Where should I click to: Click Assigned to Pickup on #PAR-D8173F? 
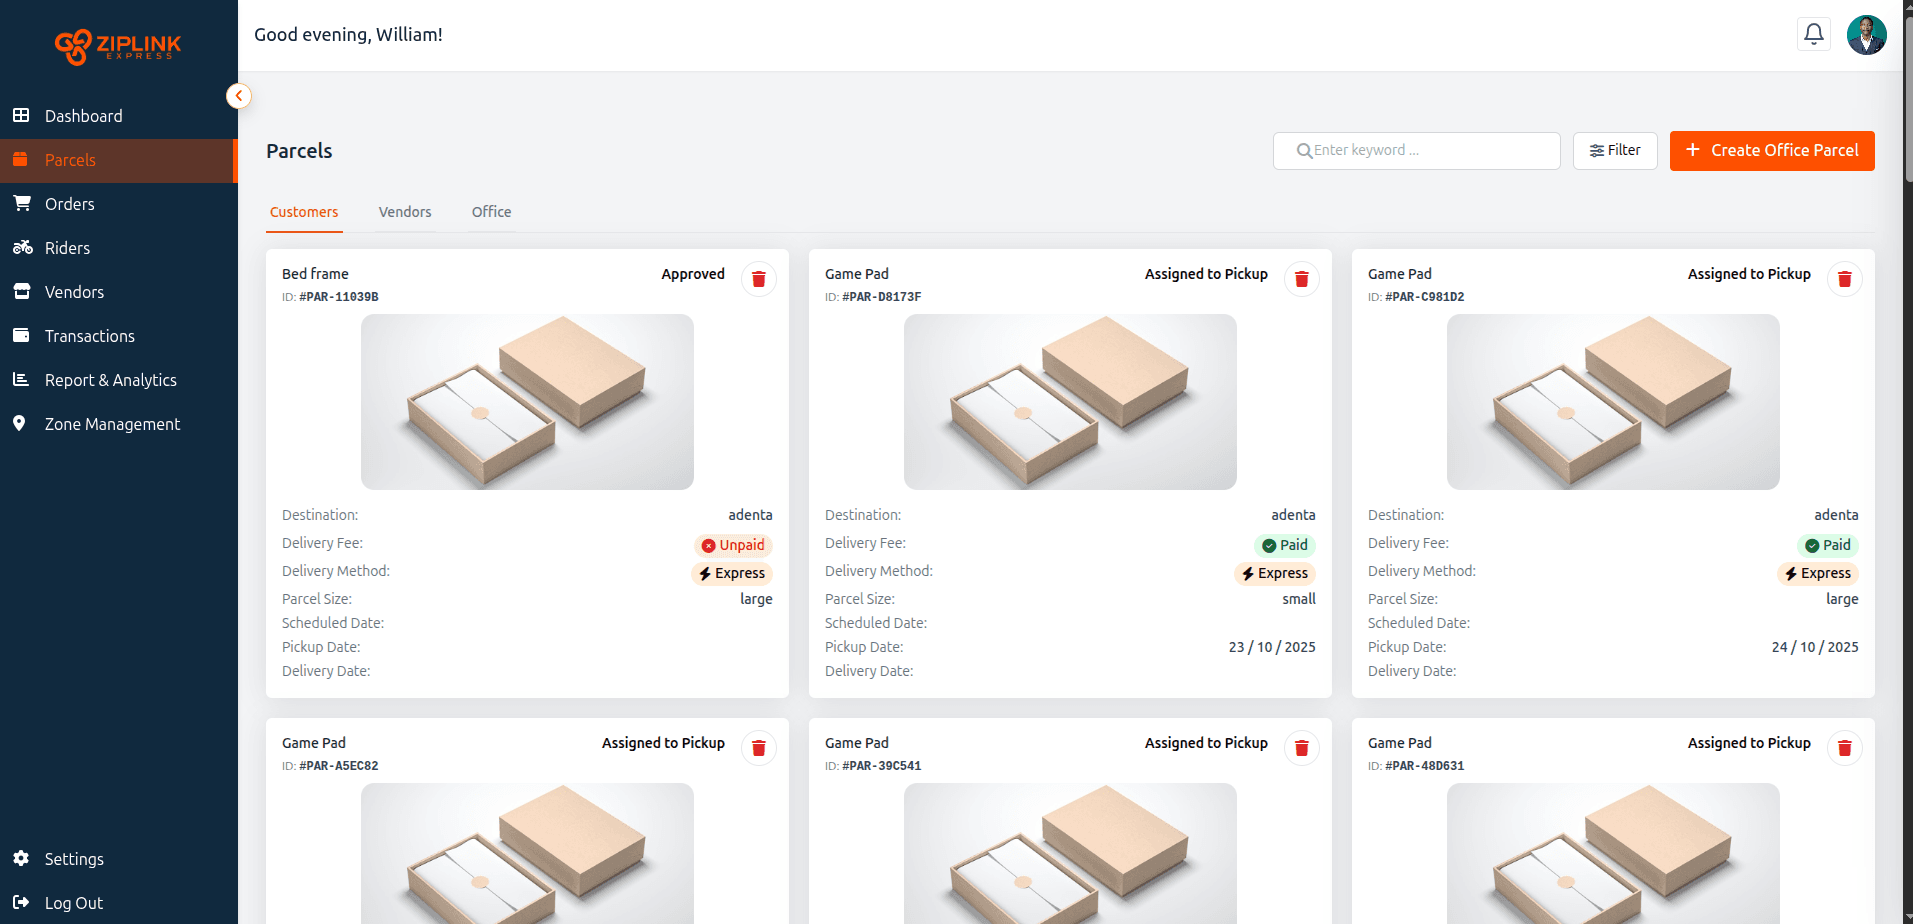click(1206, 274)
